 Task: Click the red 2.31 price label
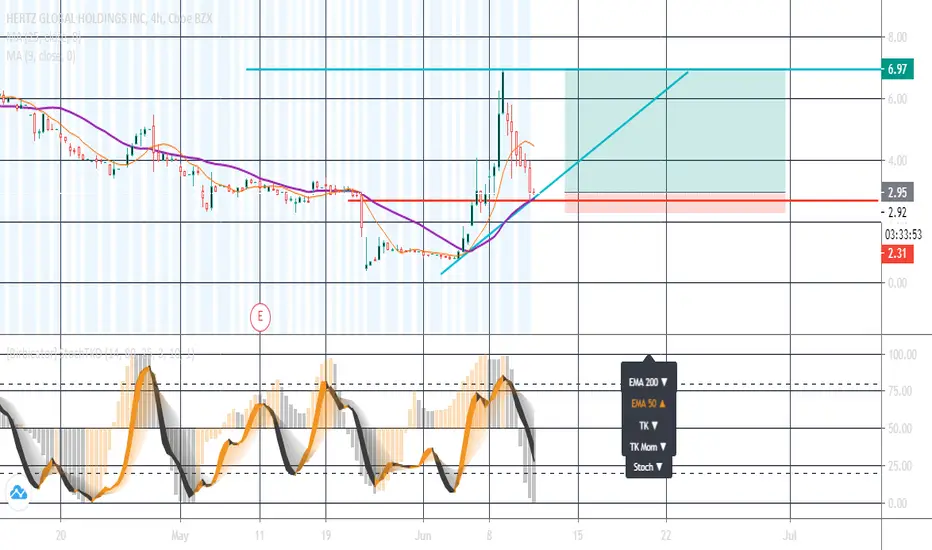click(897, 253)
